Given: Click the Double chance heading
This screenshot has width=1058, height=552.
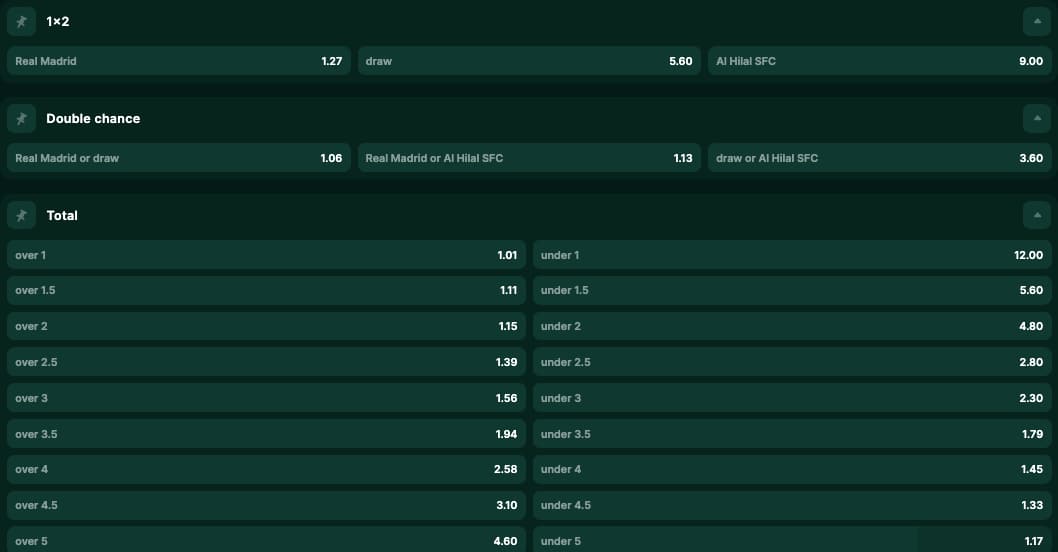Looking at the screenshot, I should coord(93,119).
